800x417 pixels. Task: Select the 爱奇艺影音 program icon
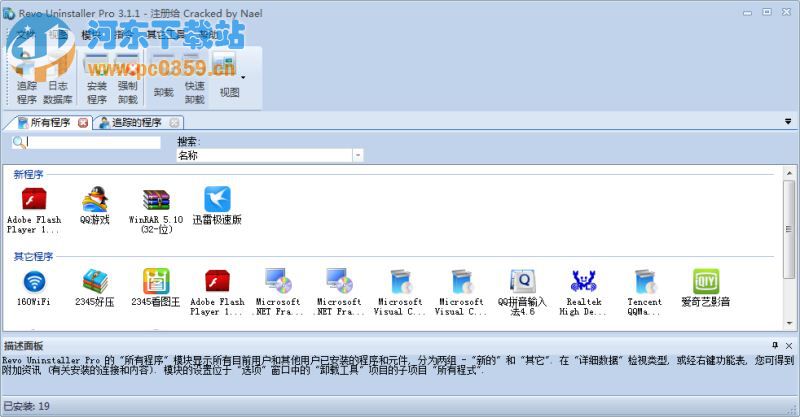706,287
